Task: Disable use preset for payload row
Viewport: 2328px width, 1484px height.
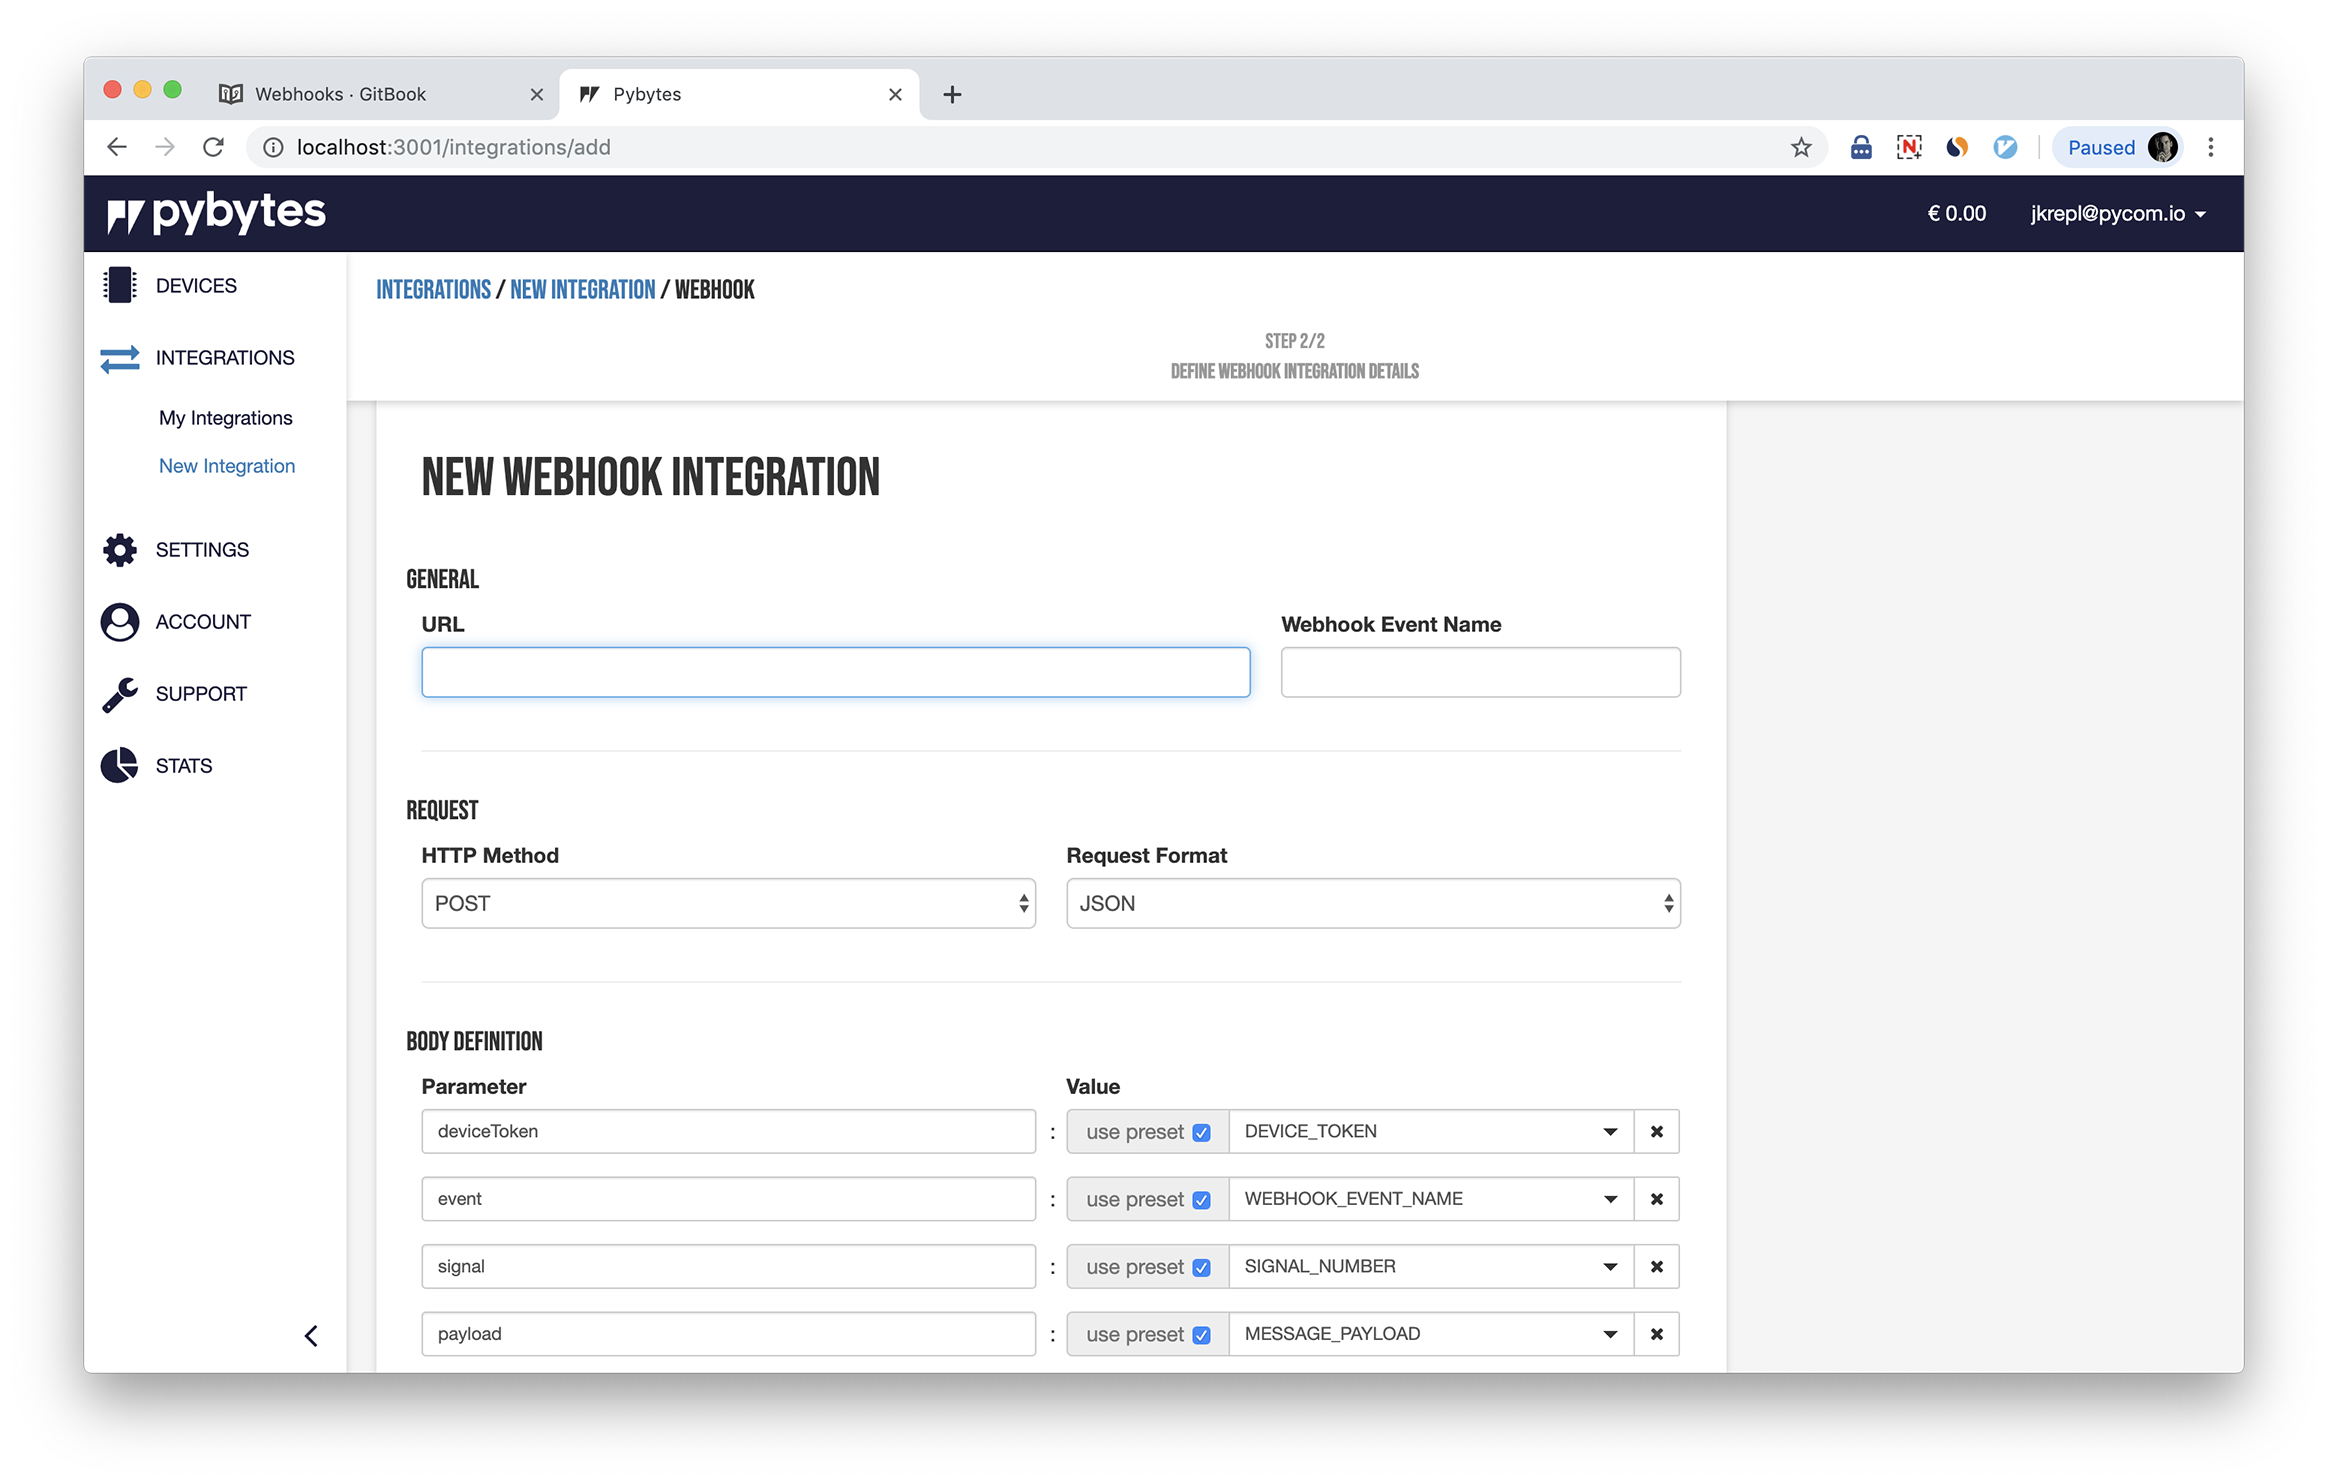Action: tap(1201, 1335)
